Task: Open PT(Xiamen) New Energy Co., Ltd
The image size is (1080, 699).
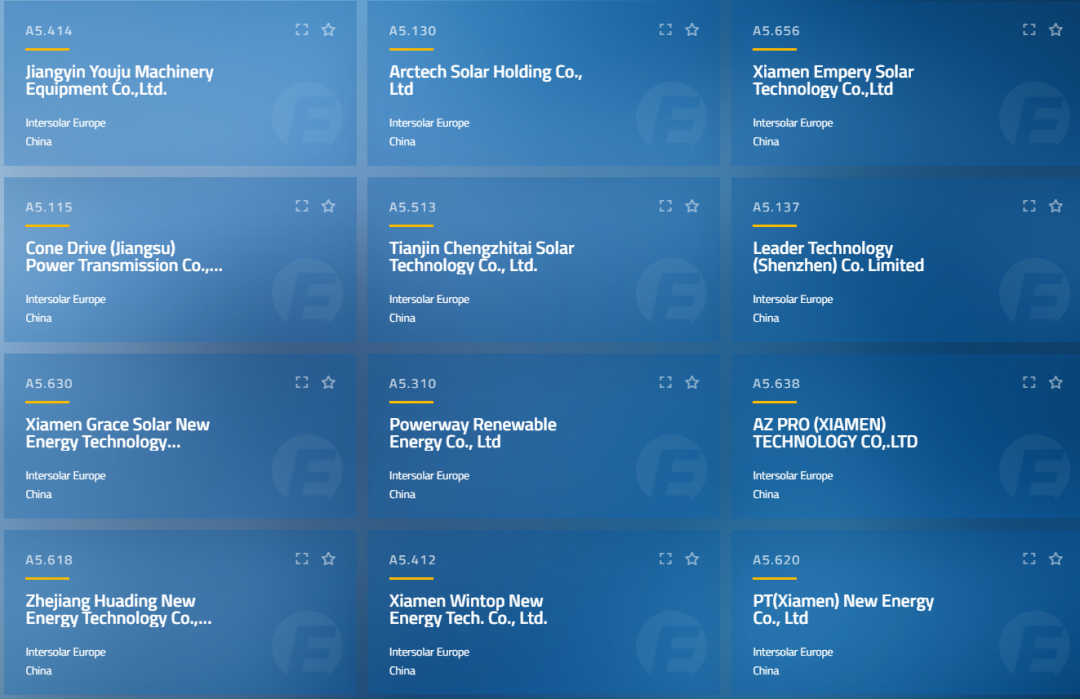Action: (843, 609)
